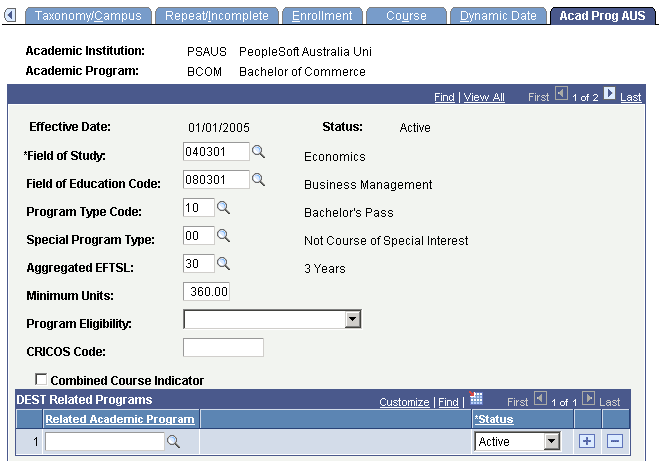Switch to the Repeat/Incomplete tab
The width and height of the screenshot is (659, 461).
point(216,16)
